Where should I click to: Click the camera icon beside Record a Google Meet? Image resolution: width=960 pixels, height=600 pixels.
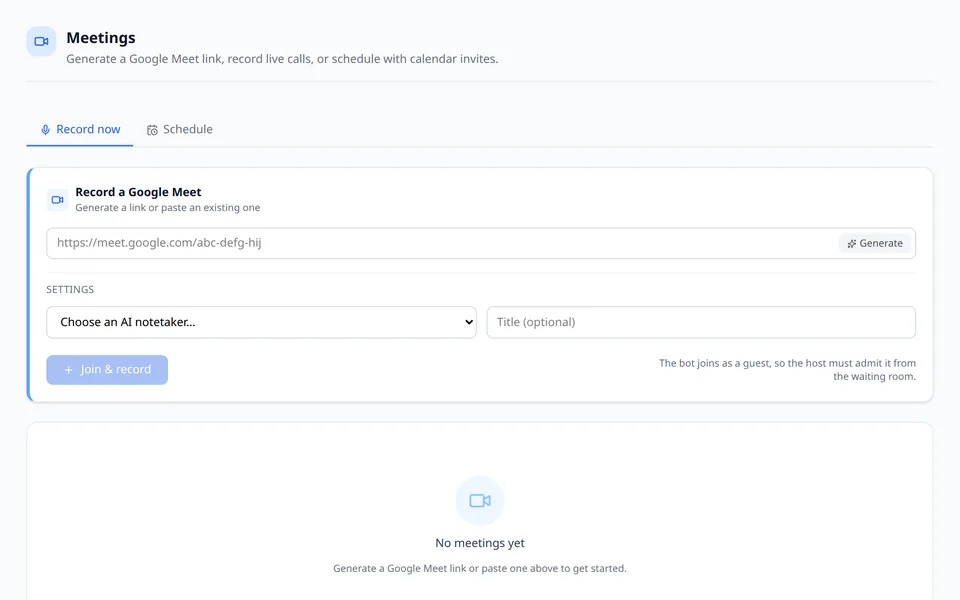pos(58,200)
